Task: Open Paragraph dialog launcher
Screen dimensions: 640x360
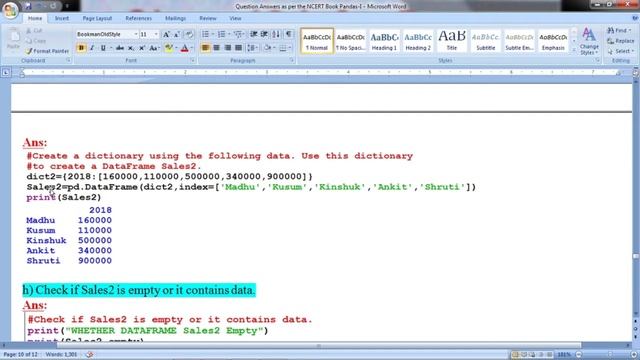Action: pos(292,60)
